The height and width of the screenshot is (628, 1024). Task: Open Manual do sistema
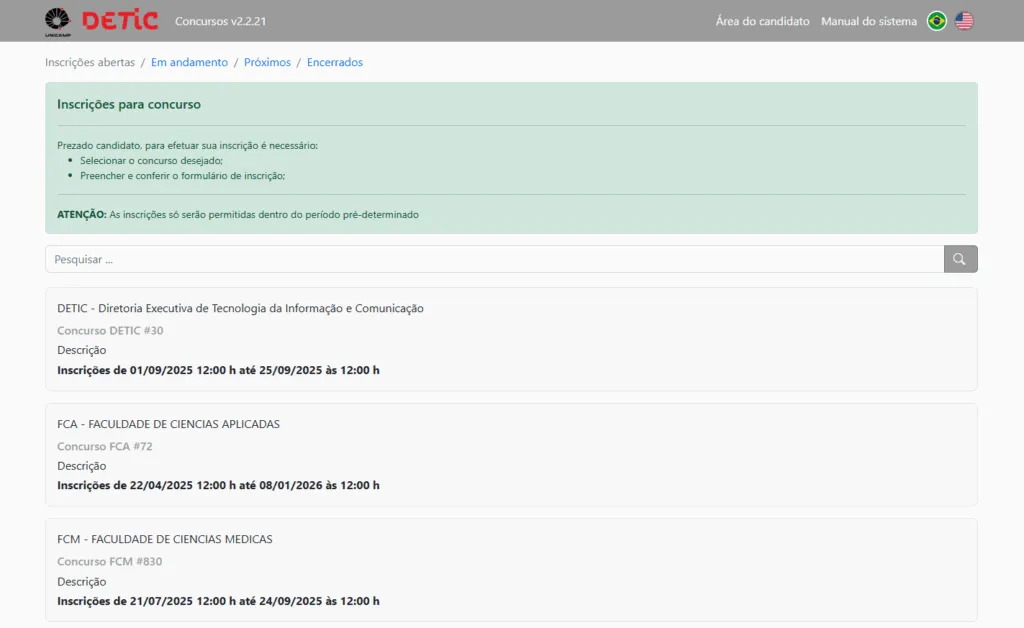pyautogui.click(x=868, y=21)
